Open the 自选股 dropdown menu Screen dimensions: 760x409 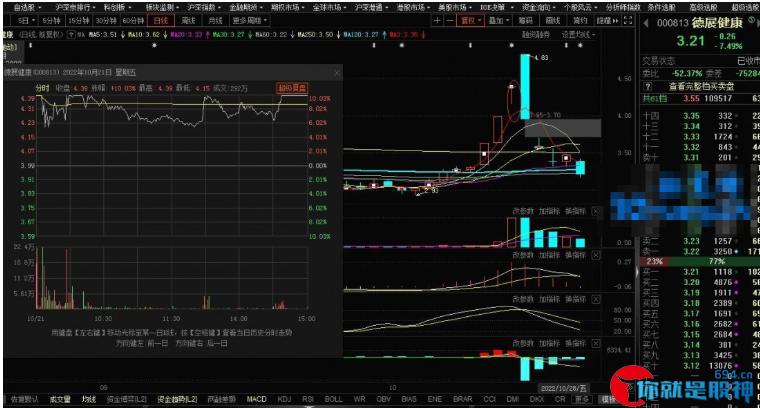click(27, 7)
